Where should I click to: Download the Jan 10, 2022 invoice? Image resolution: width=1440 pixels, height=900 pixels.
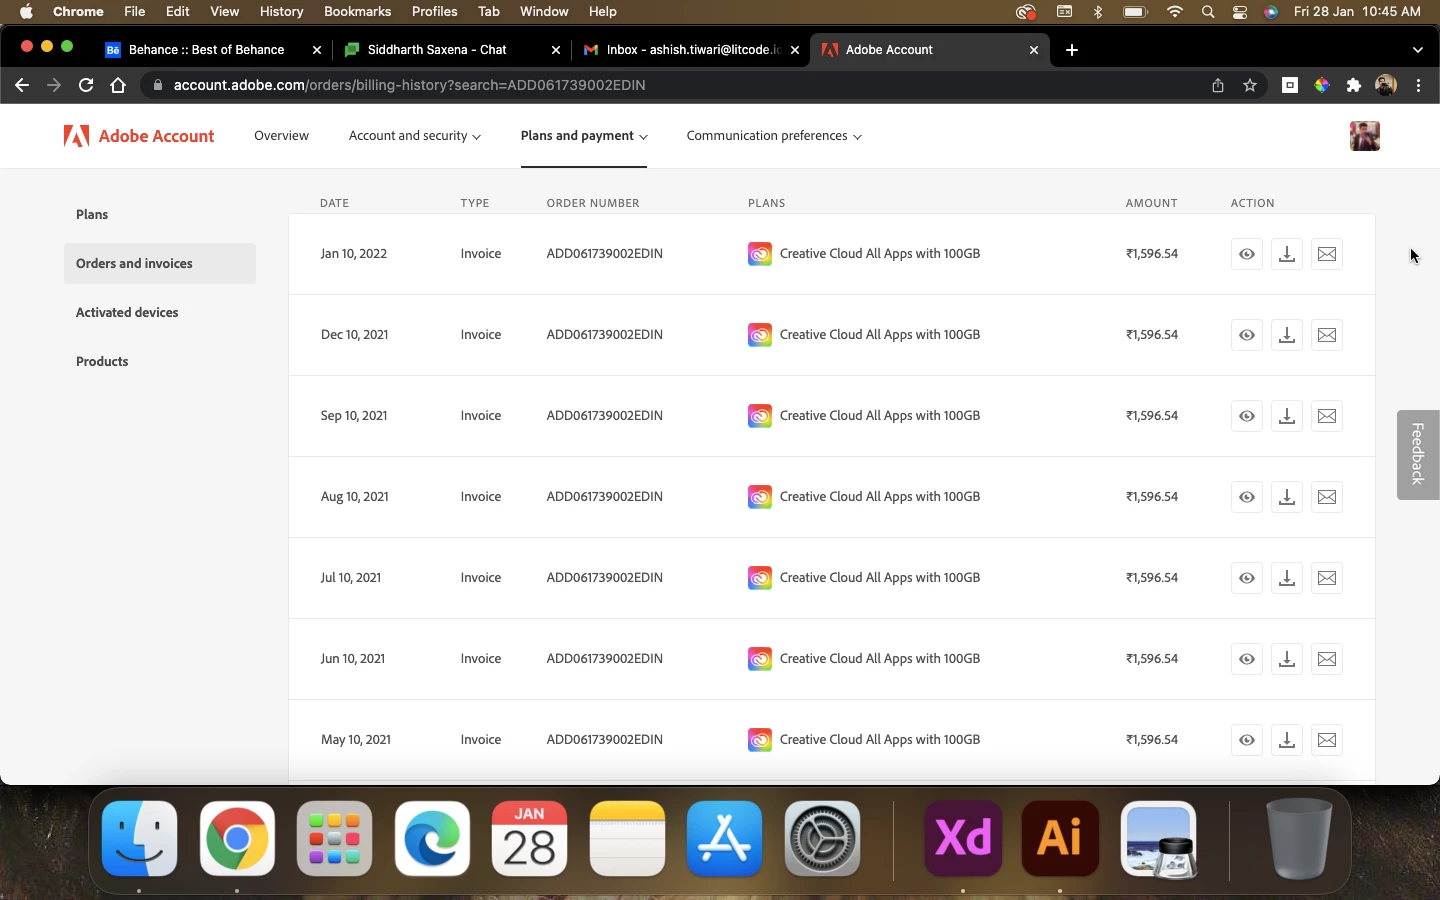[x=1287, y=254]
